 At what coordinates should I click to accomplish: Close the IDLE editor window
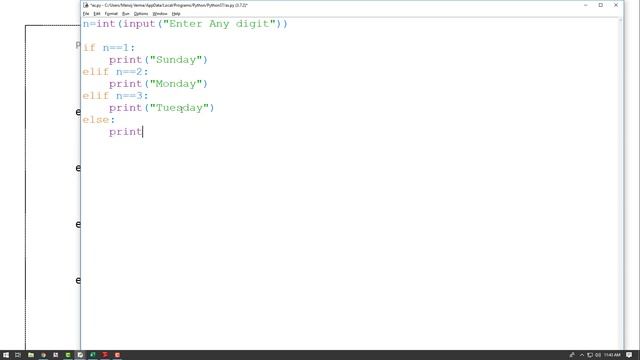click(x=616, y=5)
